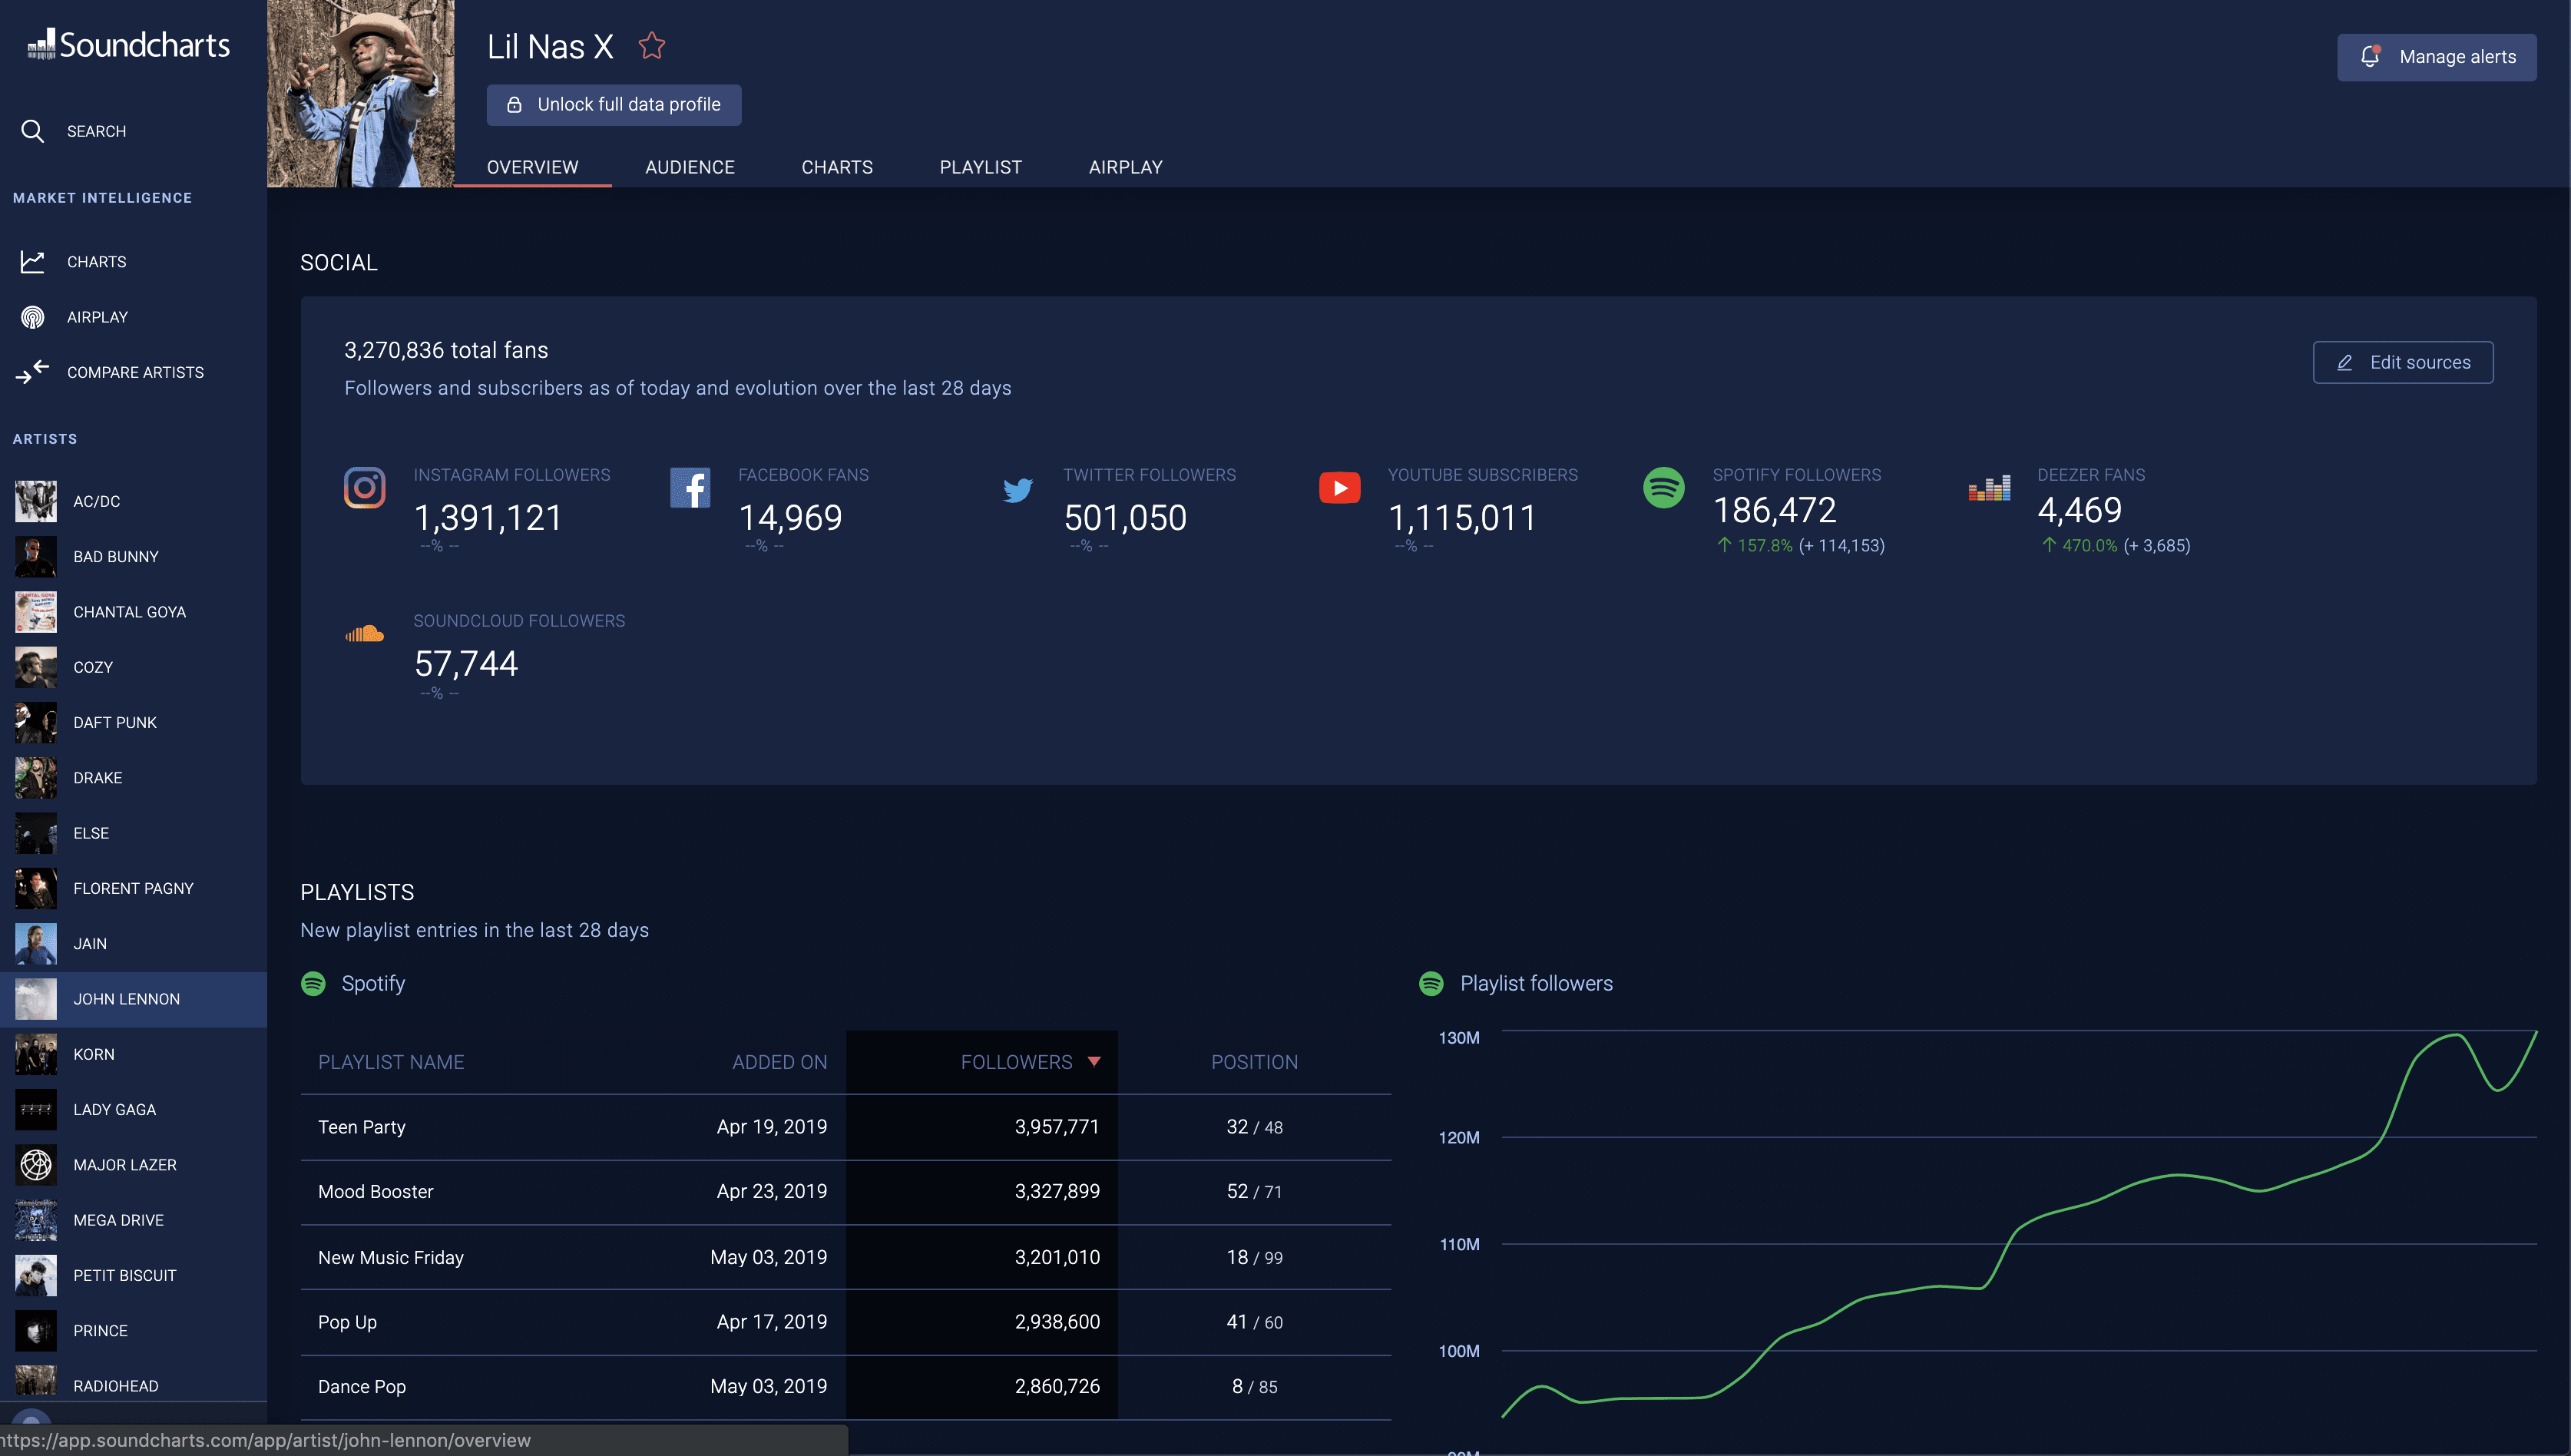Open the Dance Pop playlist row

pos(846,1387)
